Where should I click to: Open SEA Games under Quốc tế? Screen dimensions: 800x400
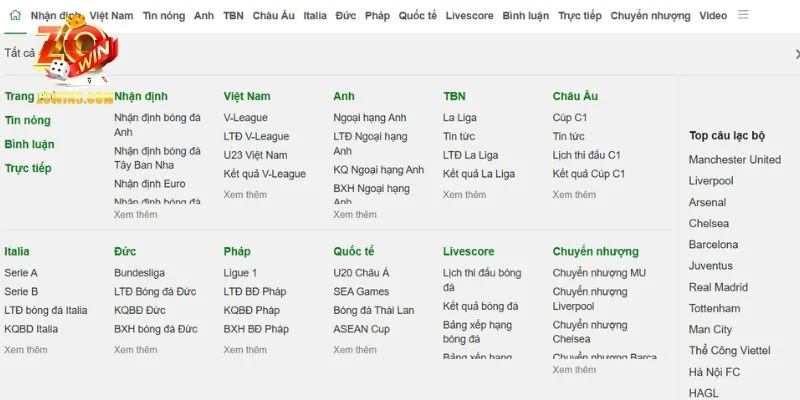(x=361, y=292)
